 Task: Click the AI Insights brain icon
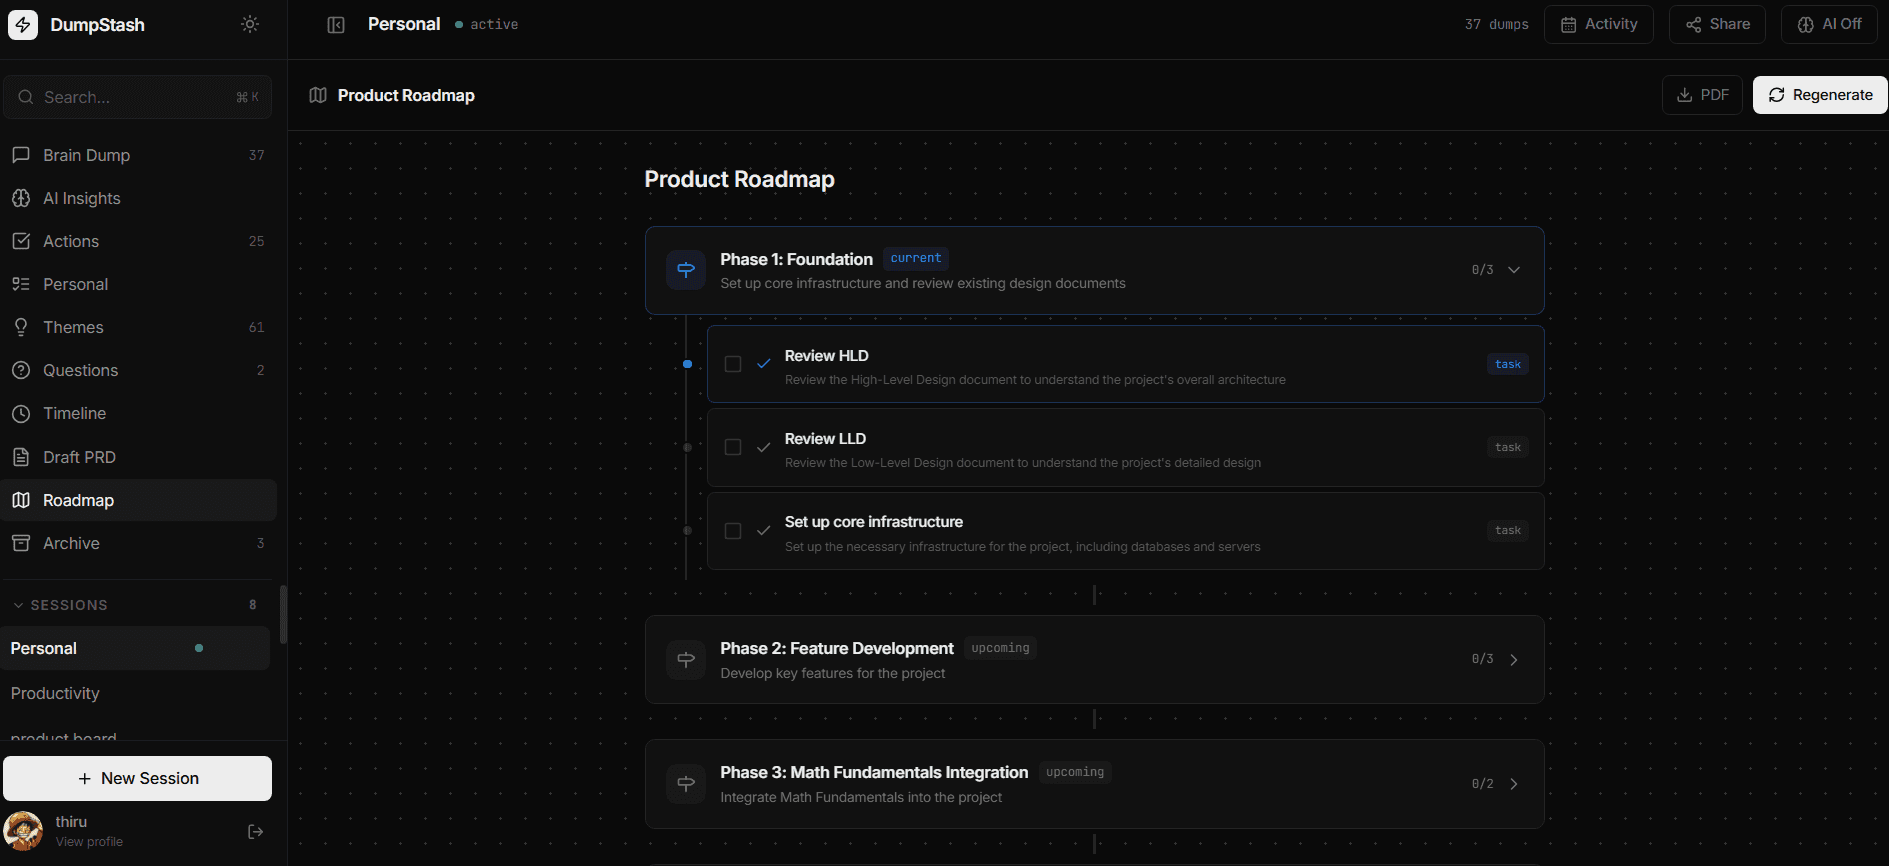21,198
